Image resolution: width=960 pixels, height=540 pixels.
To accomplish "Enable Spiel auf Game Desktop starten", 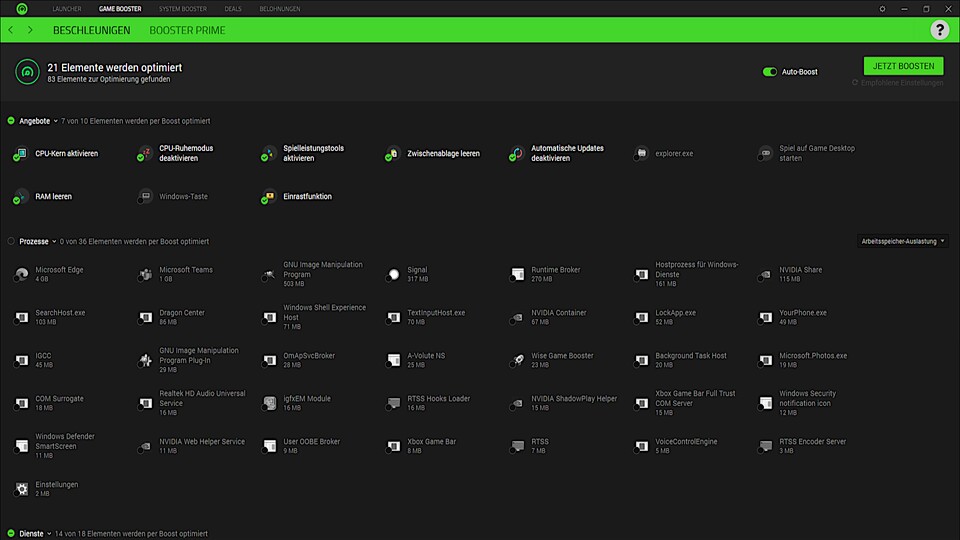I will [x=760, y=157].
